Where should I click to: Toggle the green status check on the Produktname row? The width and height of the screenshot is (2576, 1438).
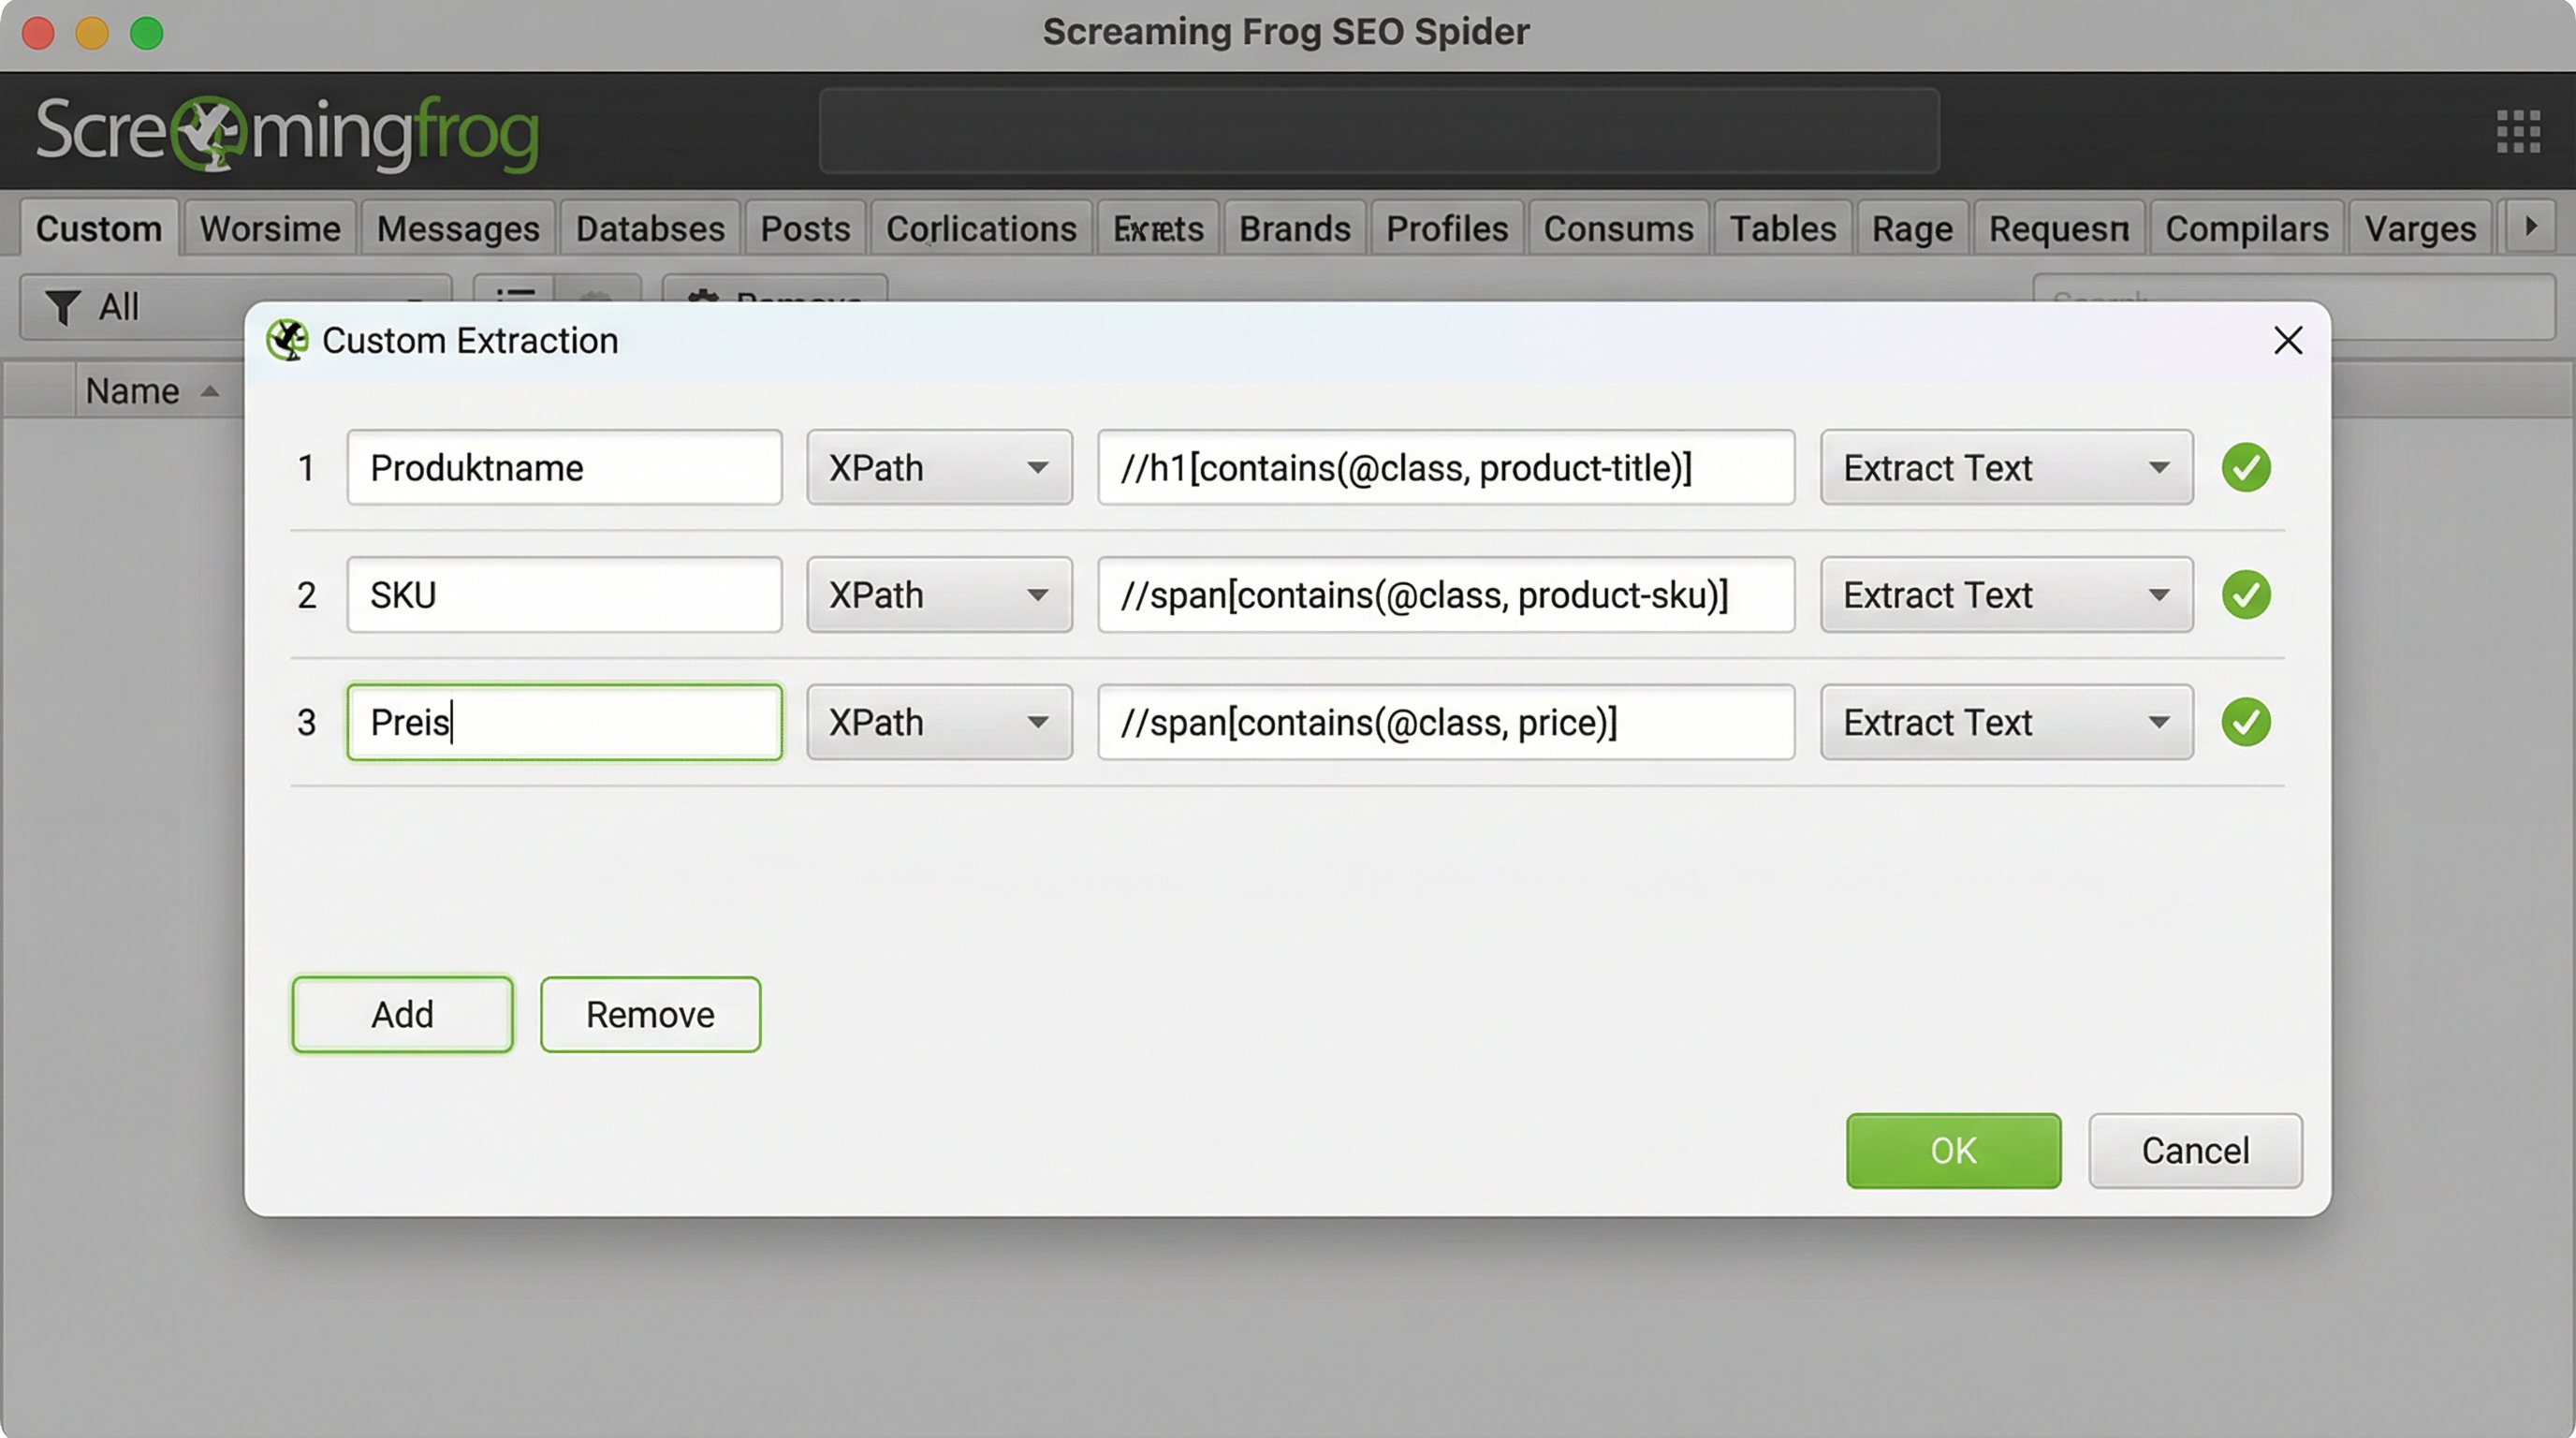pos(2246,467)
